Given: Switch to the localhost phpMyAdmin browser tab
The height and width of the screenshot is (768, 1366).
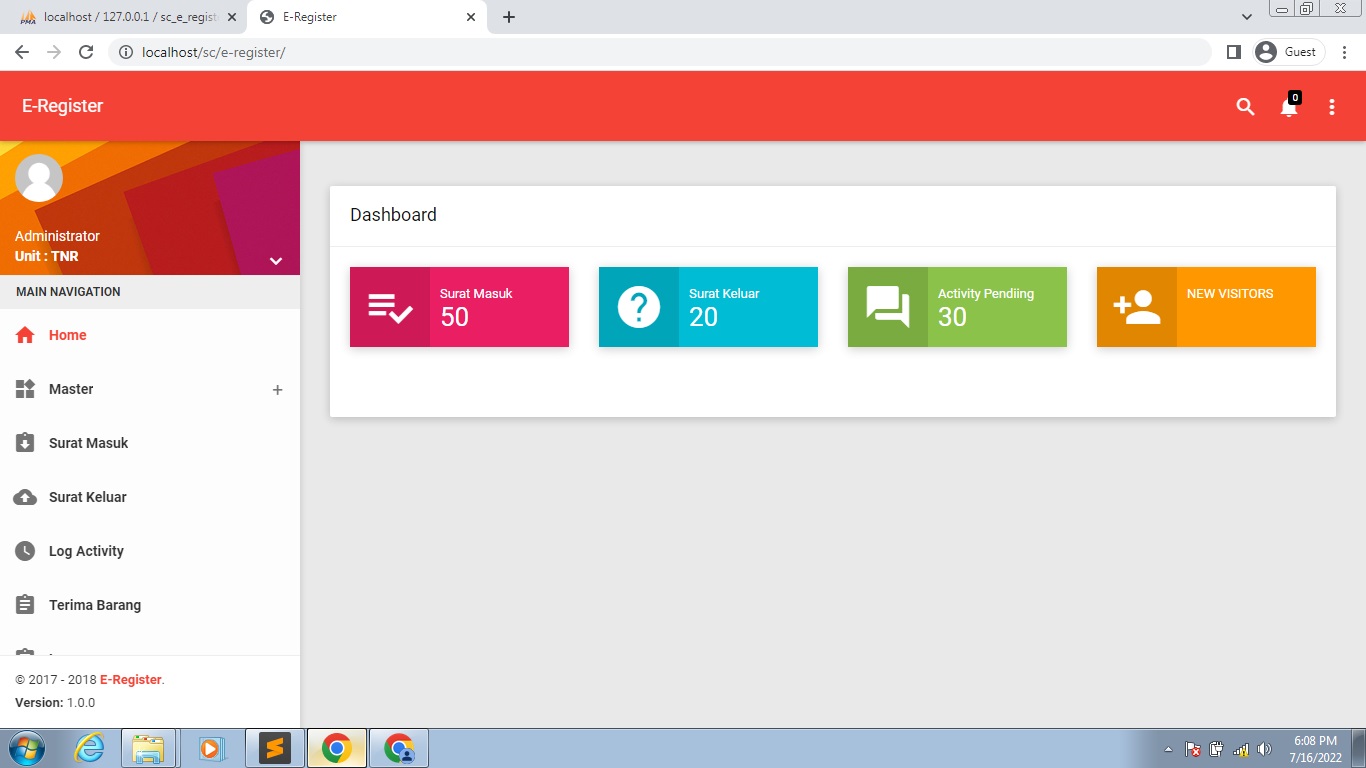Looking at the screenshot, I should (125, 17).
